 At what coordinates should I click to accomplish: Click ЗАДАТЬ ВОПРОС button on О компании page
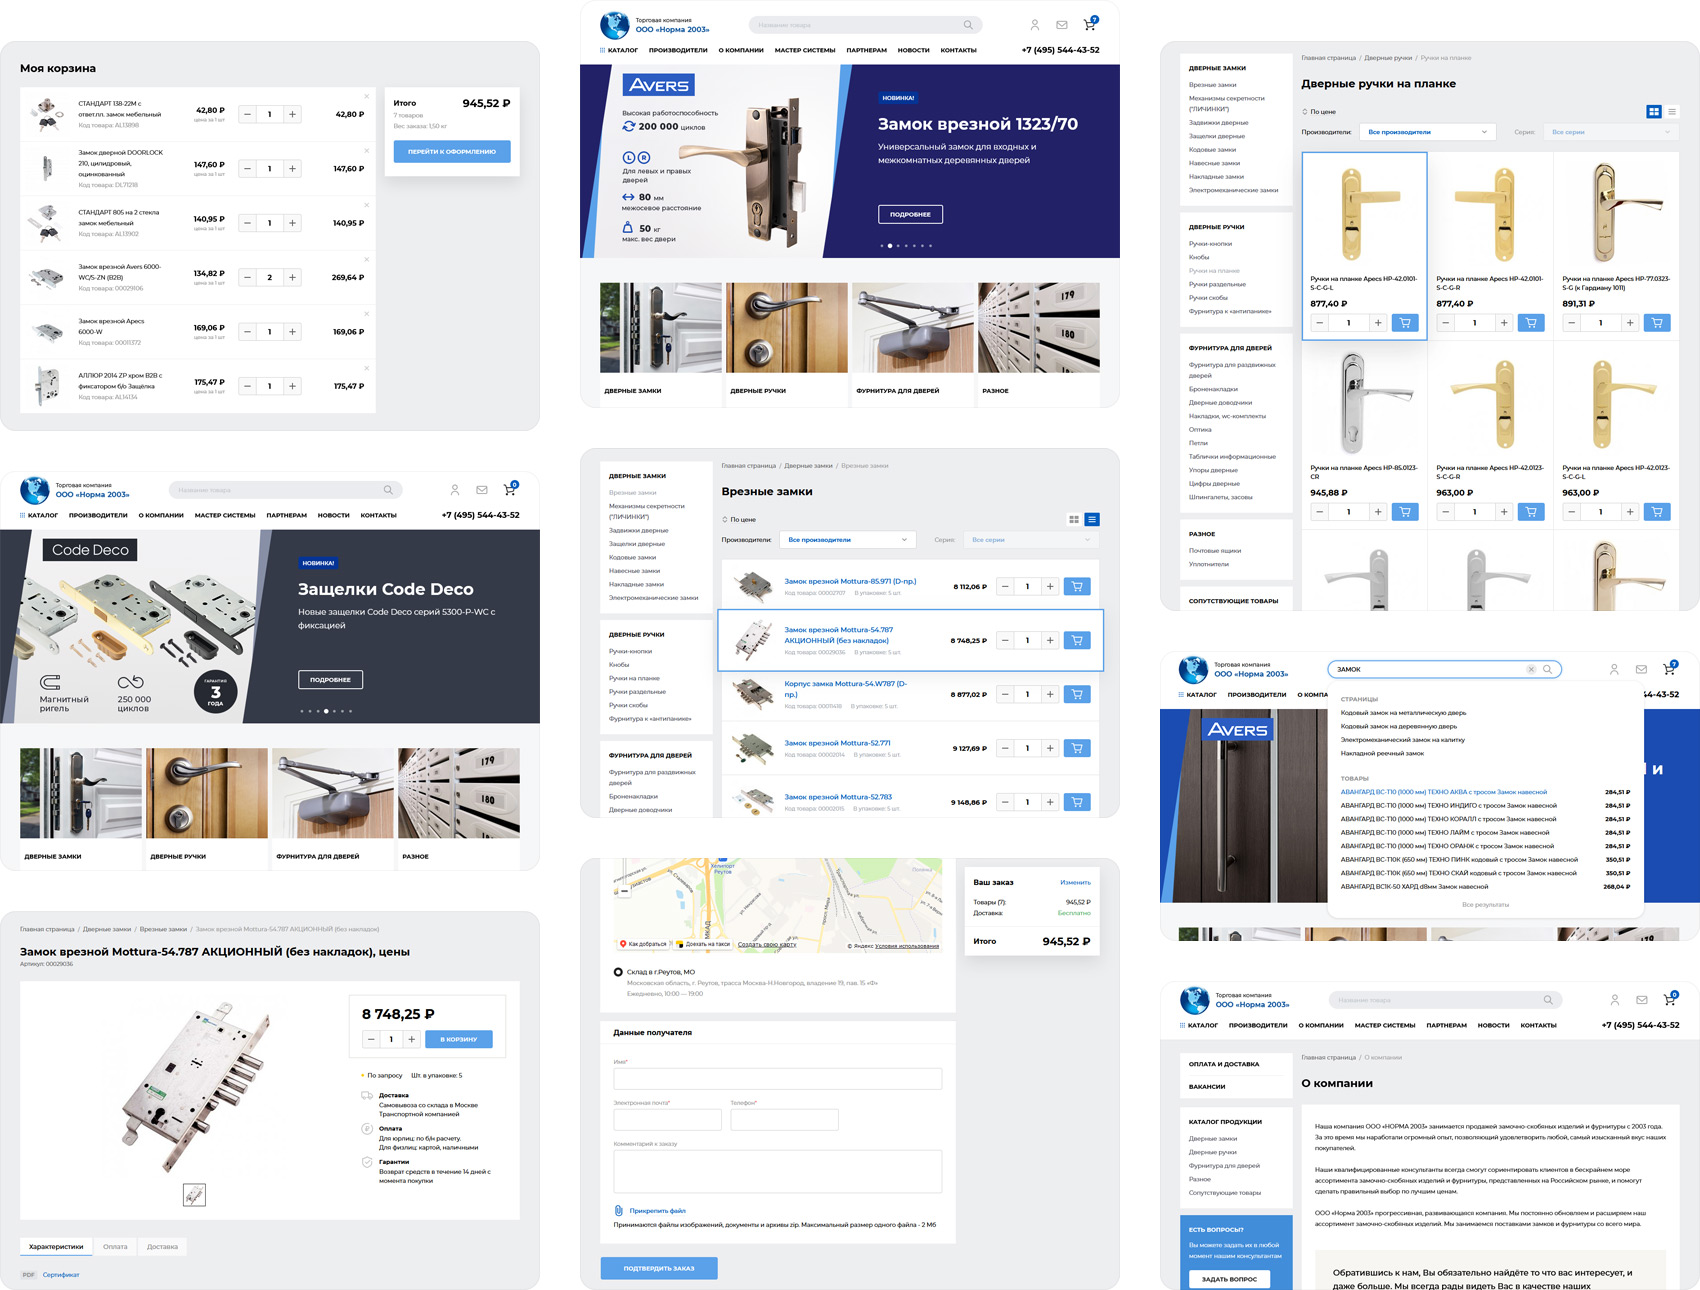pyautogui.click(x=1229, y=1279)
